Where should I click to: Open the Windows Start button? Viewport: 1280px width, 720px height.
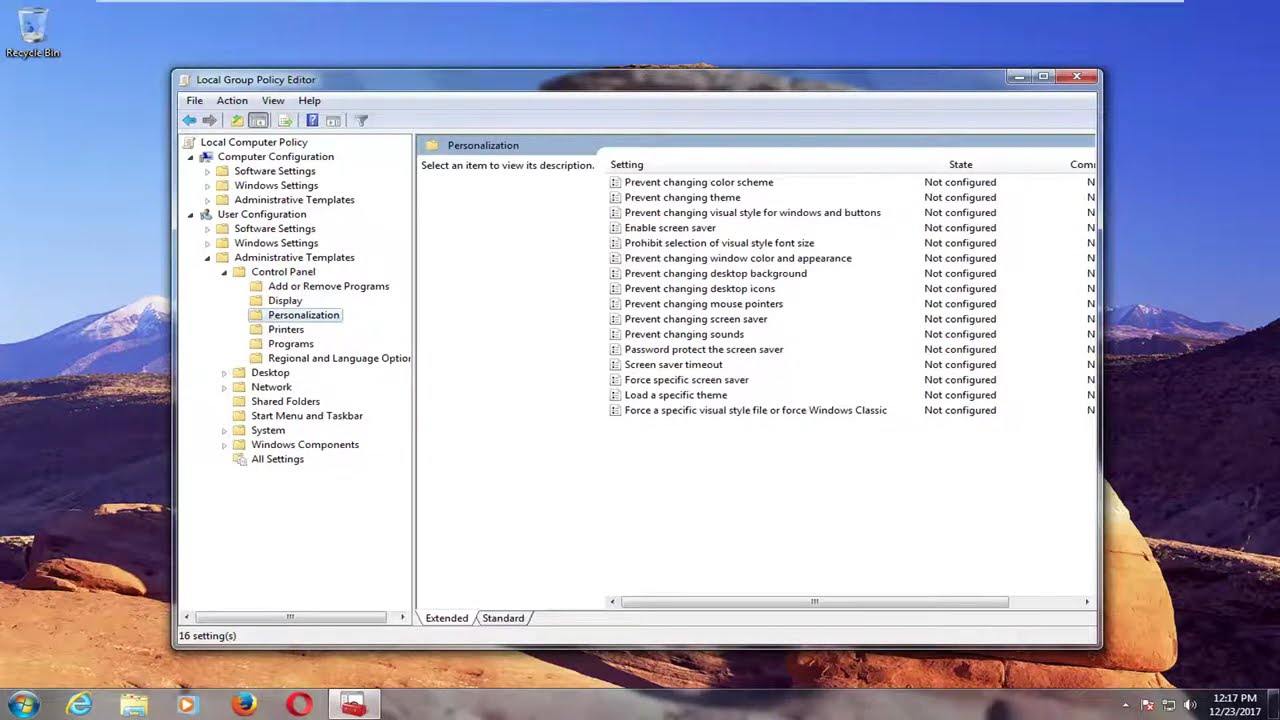click(x=23, y=704)
